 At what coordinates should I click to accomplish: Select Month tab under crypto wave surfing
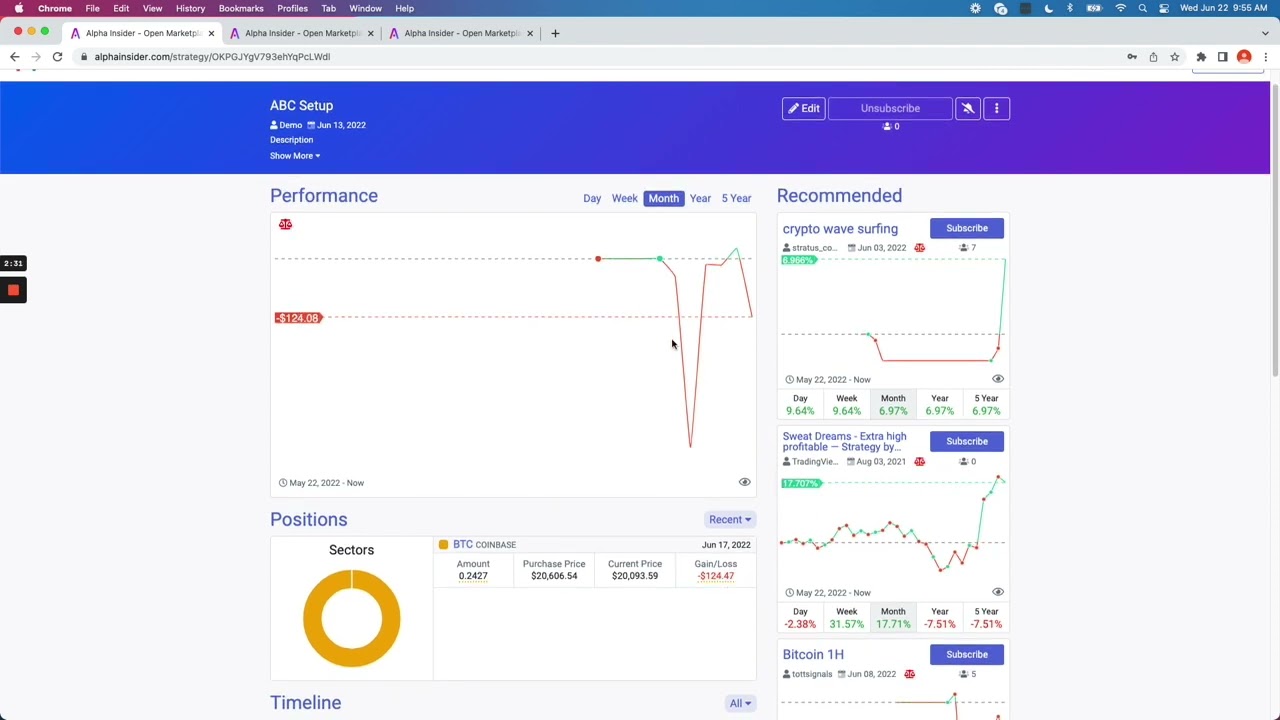point(893,404)
